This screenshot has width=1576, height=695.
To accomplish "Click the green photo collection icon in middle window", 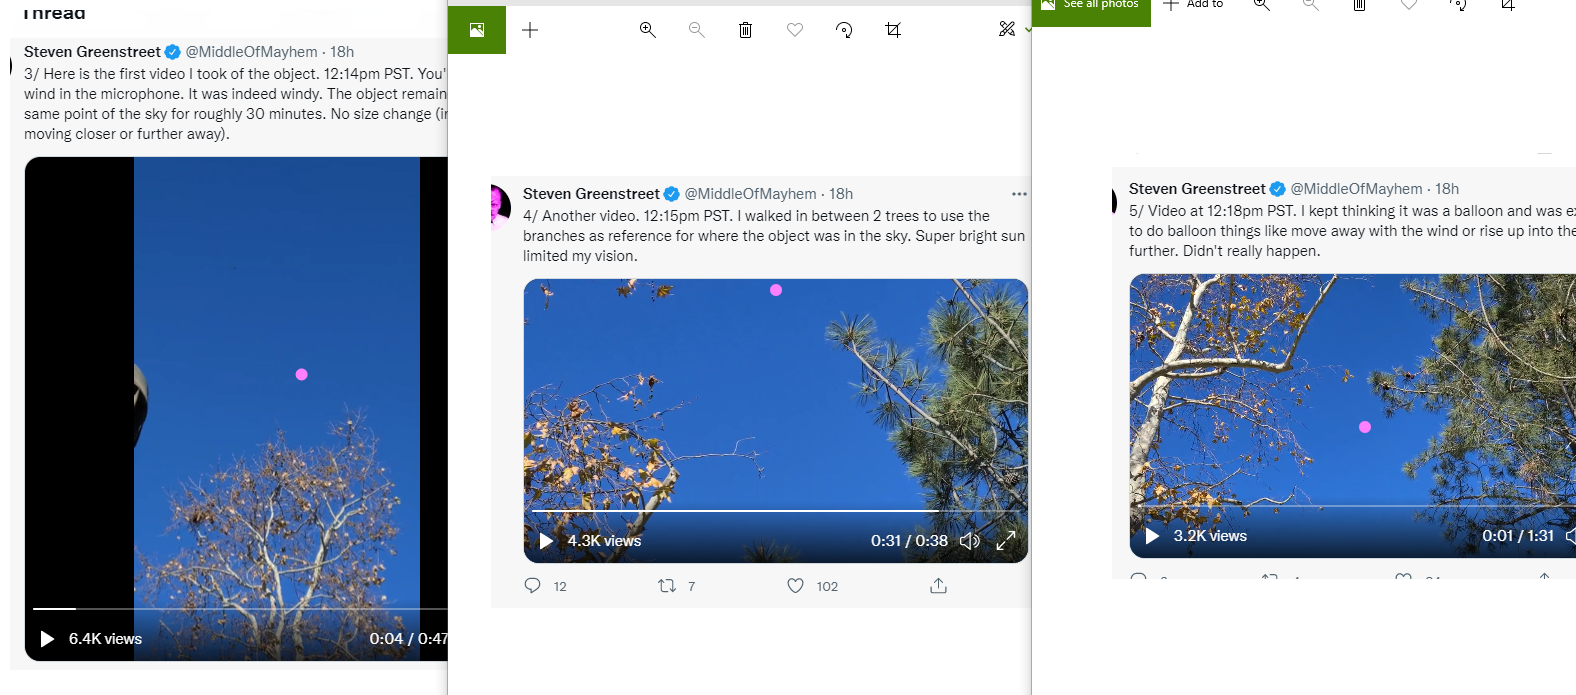I will (x=477, y=30).
